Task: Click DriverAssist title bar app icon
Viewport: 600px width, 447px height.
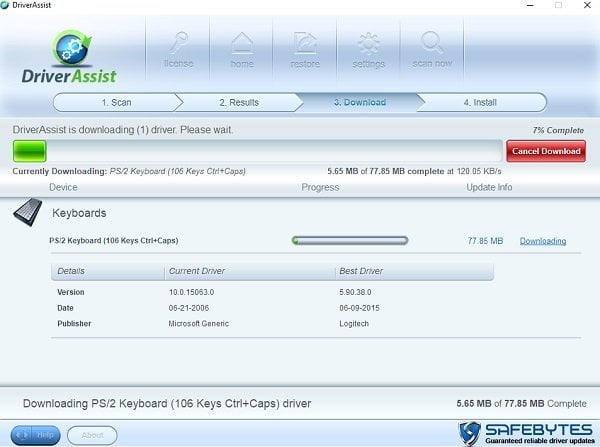Action: [5, 5]
